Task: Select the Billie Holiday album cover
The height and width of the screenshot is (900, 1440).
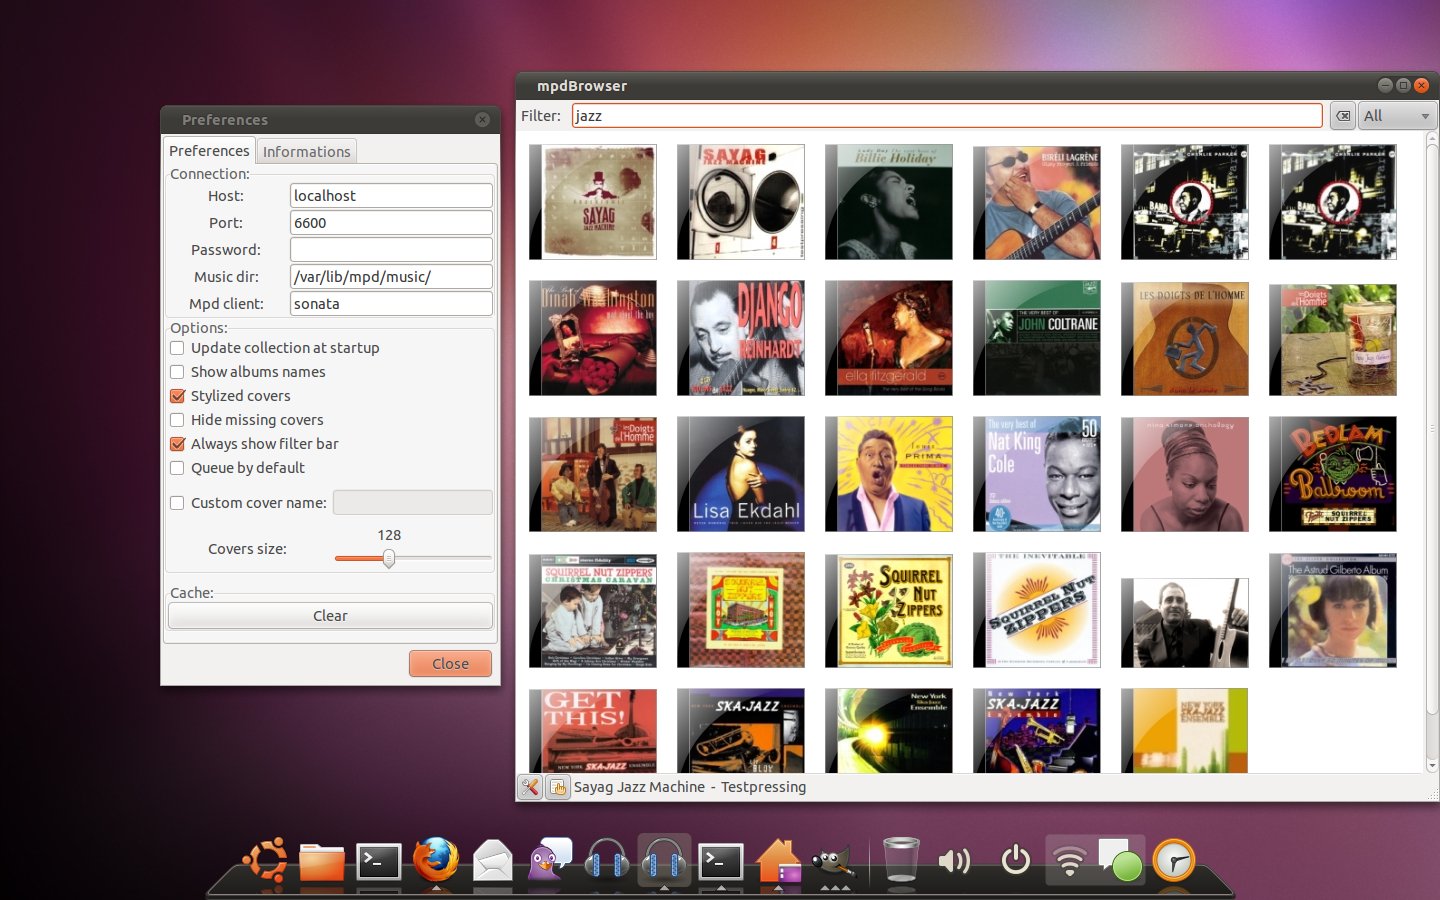Action: pyautogui.click(x=889, y=202)
